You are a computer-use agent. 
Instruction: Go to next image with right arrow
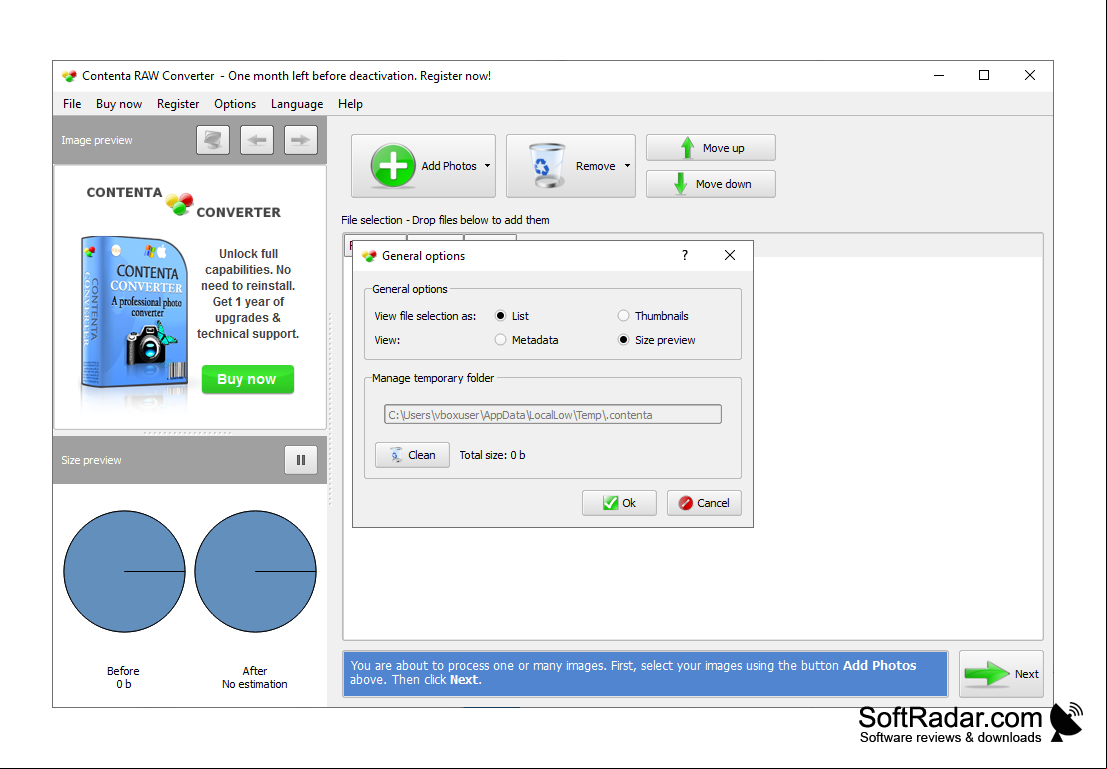(301, 140)
